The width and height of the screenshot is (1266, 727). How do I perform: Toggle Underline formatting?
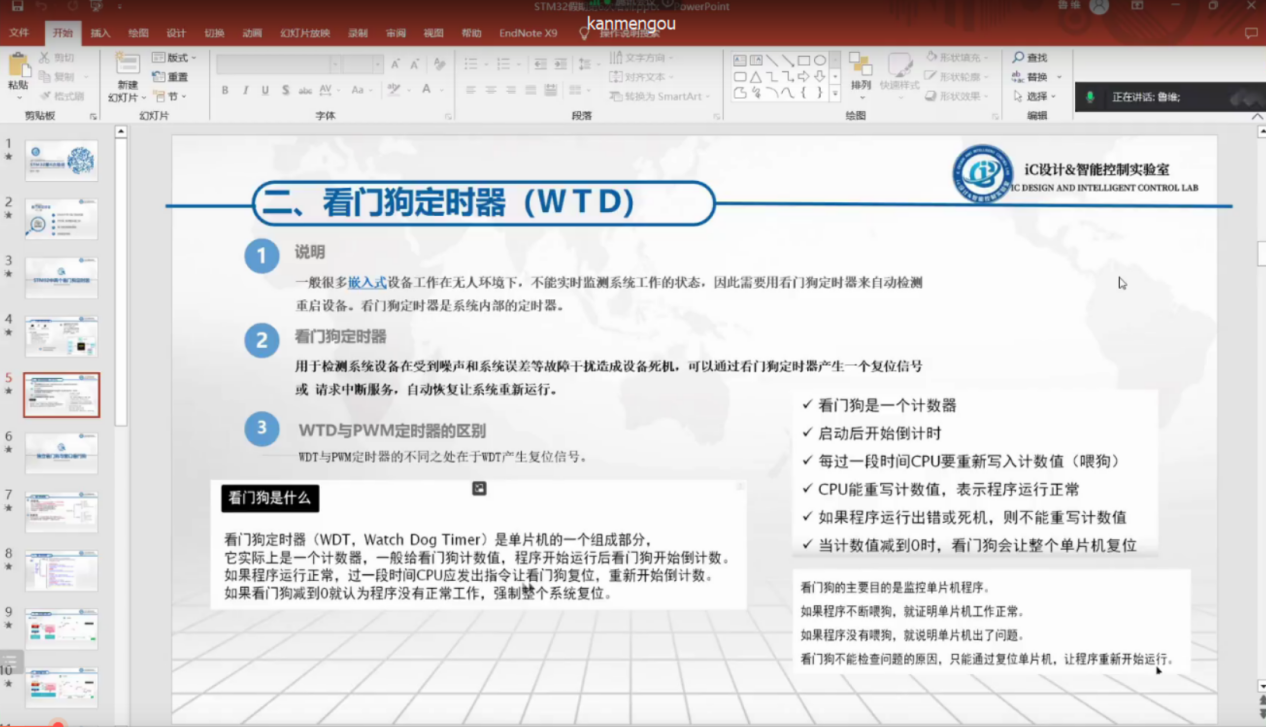point(265,90)
